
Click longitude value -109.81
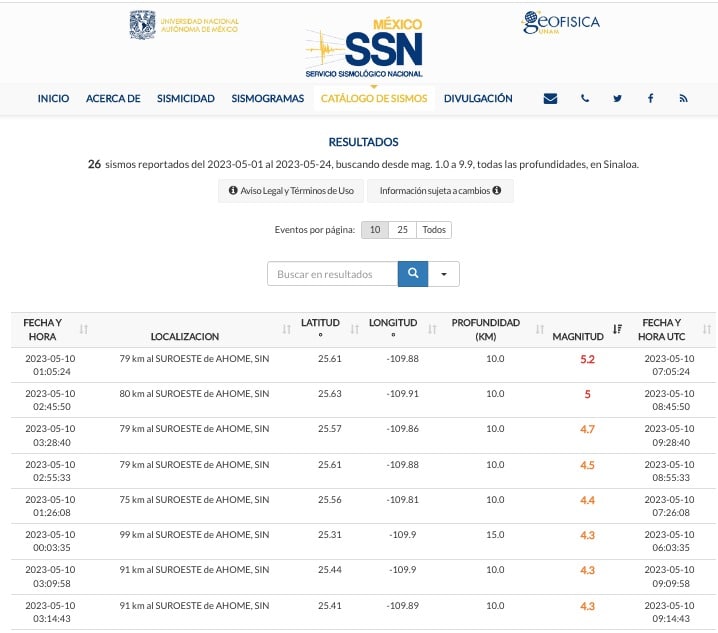coord(403,499)
